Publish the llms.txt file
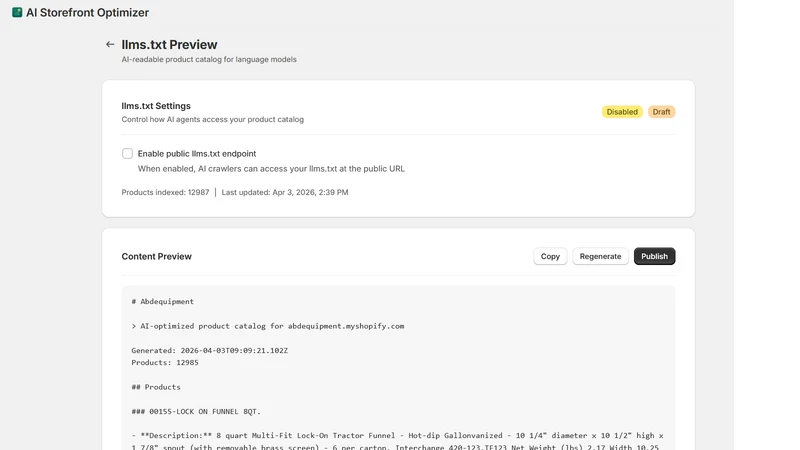This screenshot has height=450, width=800. point(654,256)
